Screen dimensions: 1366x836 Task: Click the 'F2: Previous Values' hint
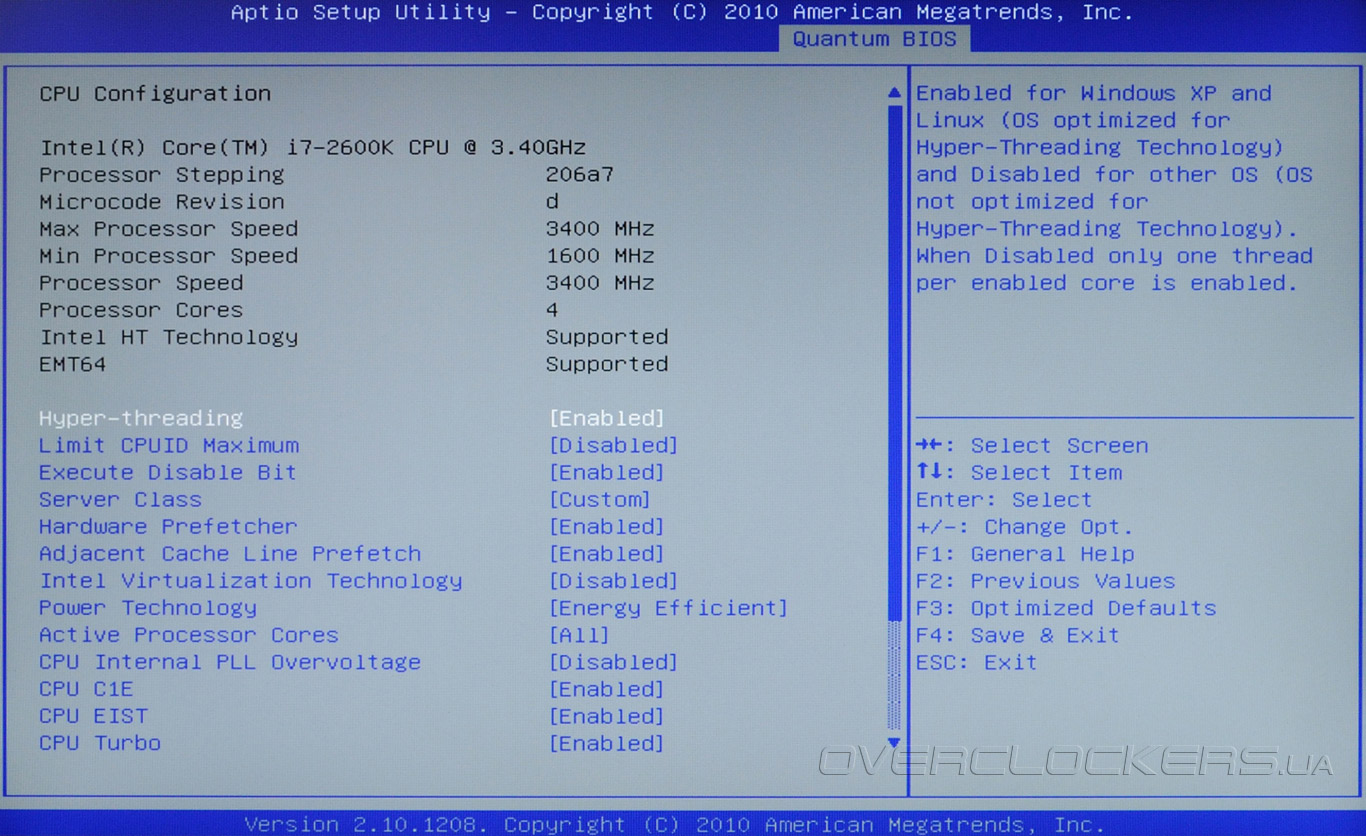(x=1046, y=580)
